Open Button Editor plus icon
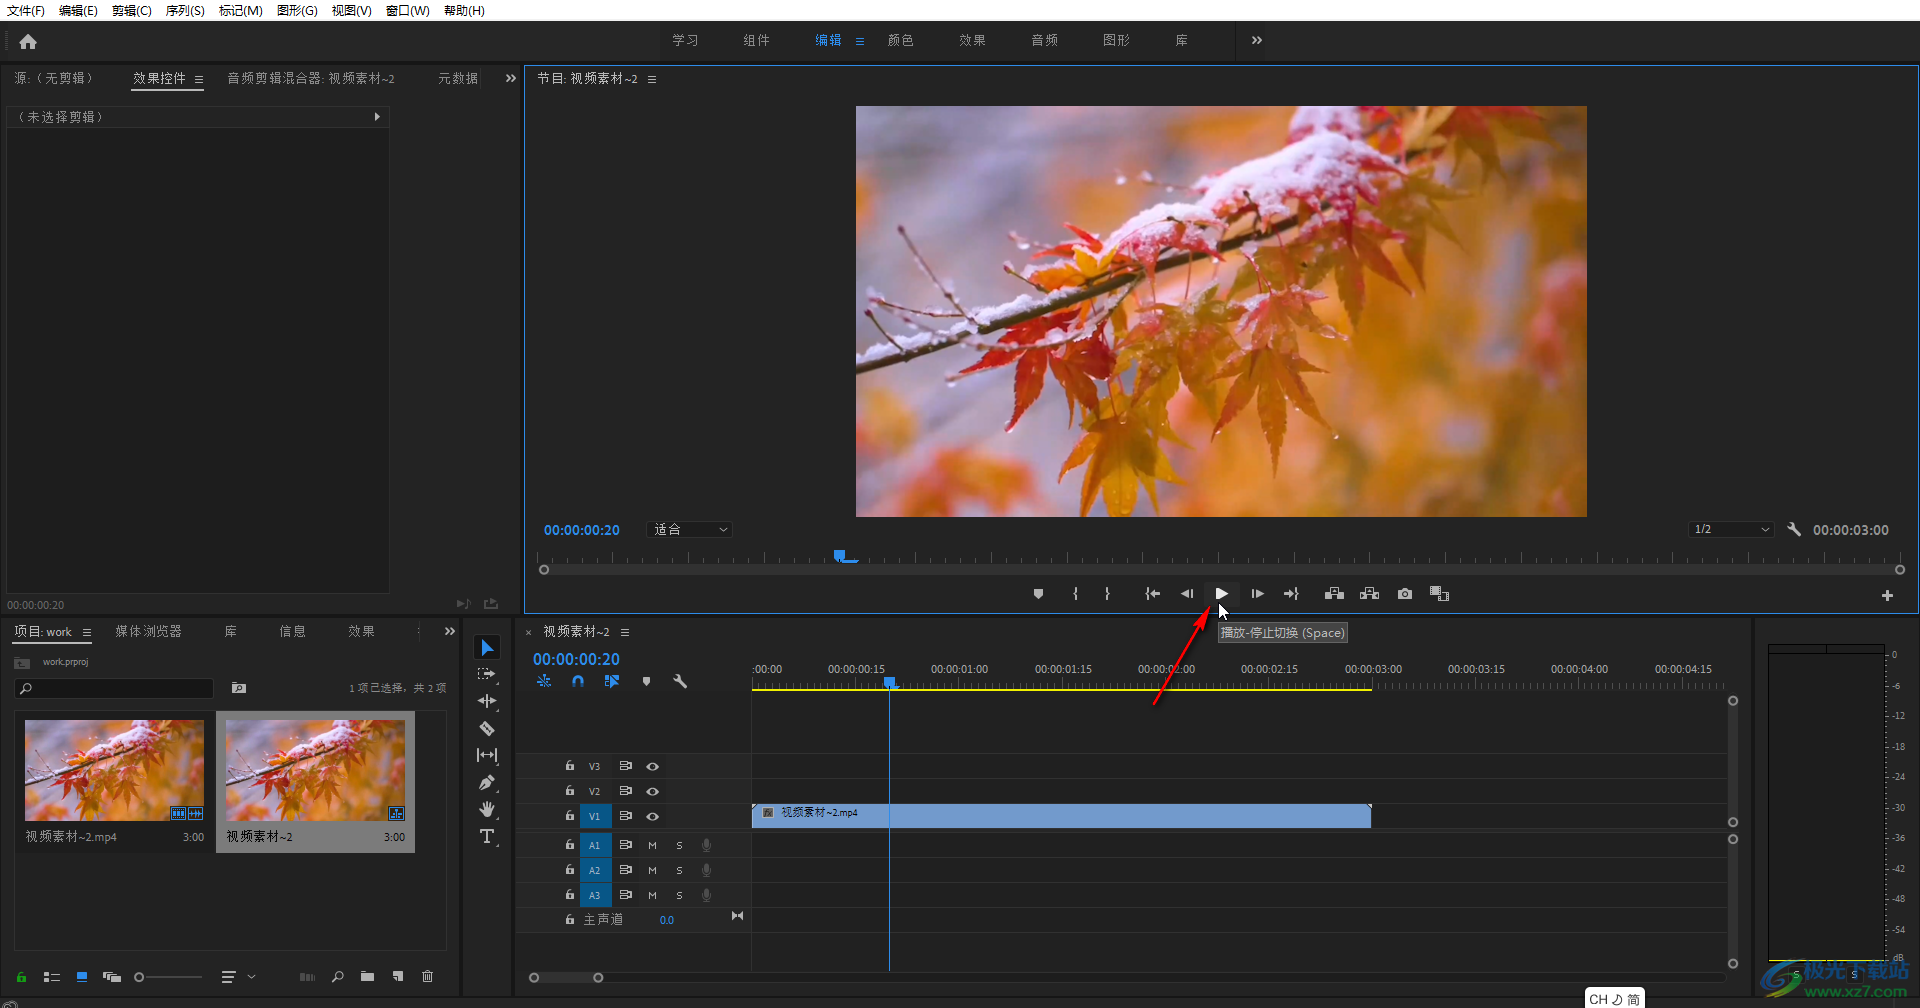Screen dimensions: 1920x1008 click(x=1887, y=595)
